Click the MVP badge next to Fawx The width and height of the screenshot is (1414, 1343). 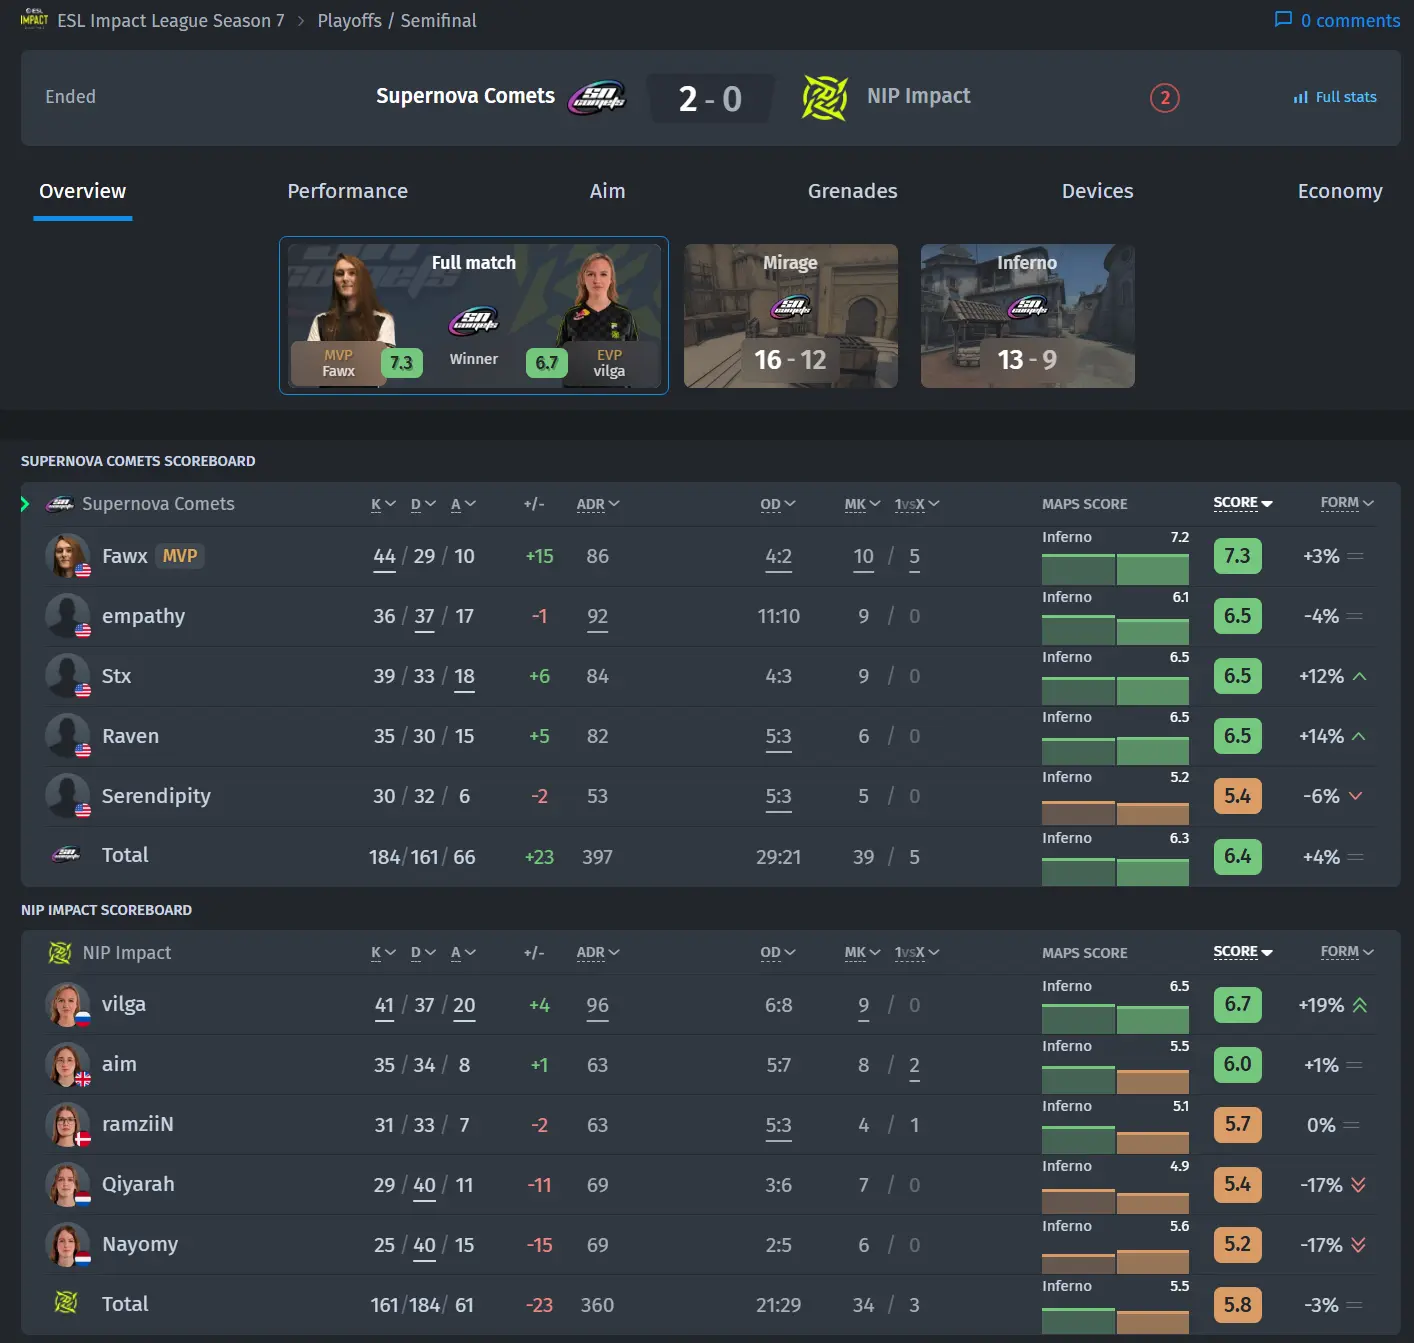click(x=180, y=556)
